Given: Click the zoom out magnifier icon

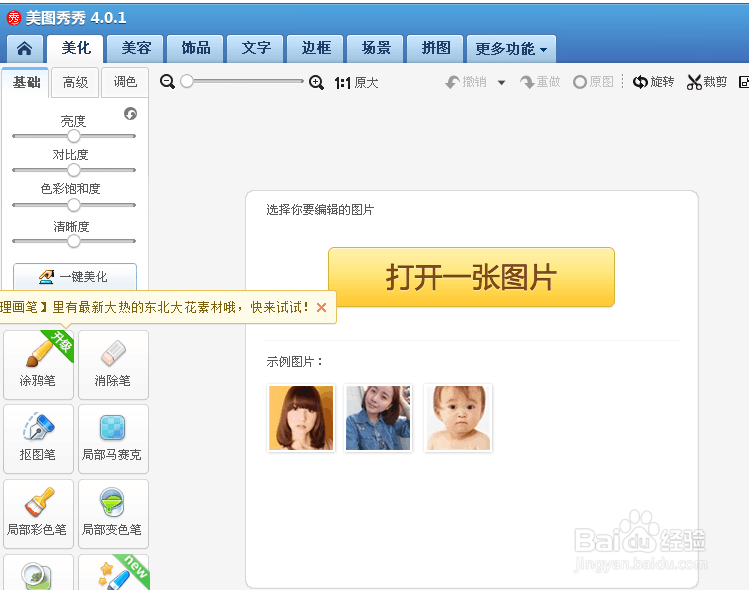Looking at the screenshot, I should (167, 82).
